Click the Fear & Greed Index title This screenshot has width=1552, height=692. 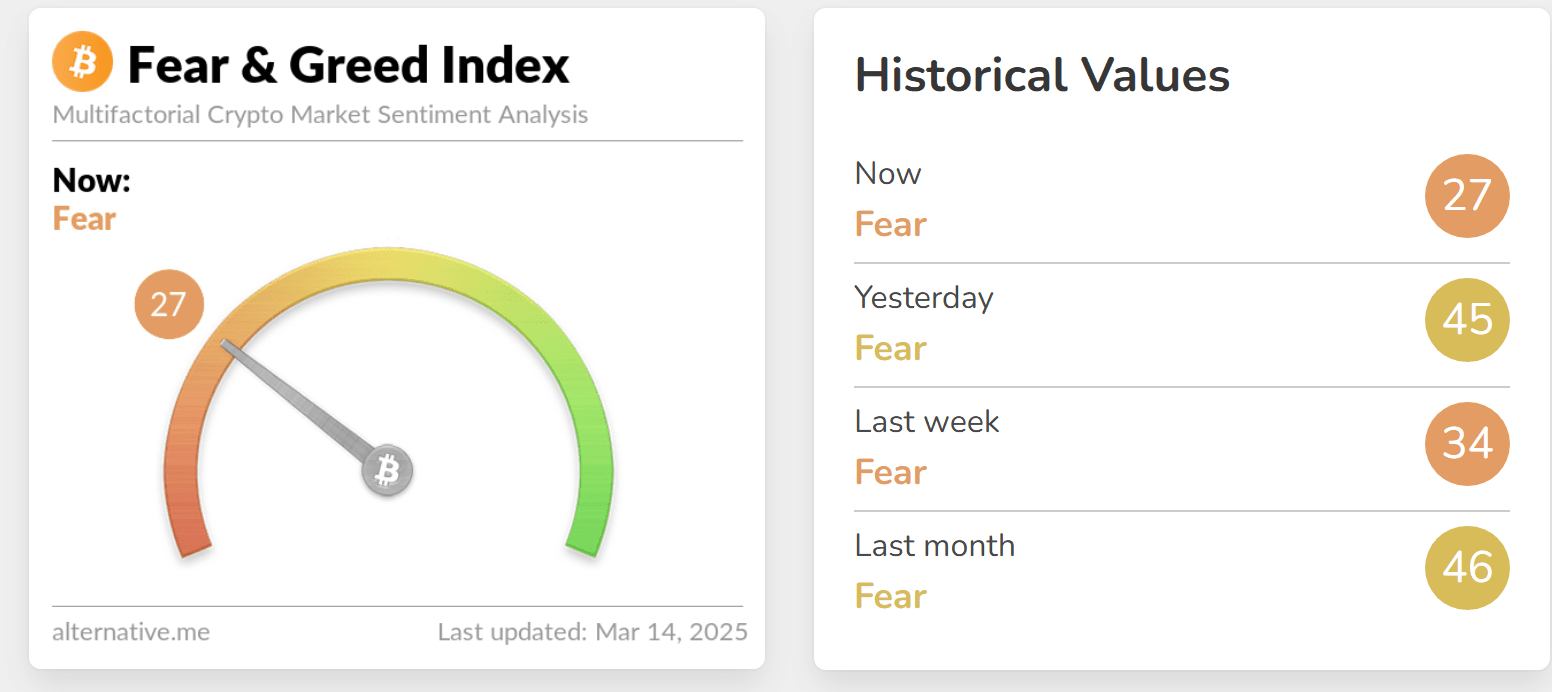click(349, 65)
